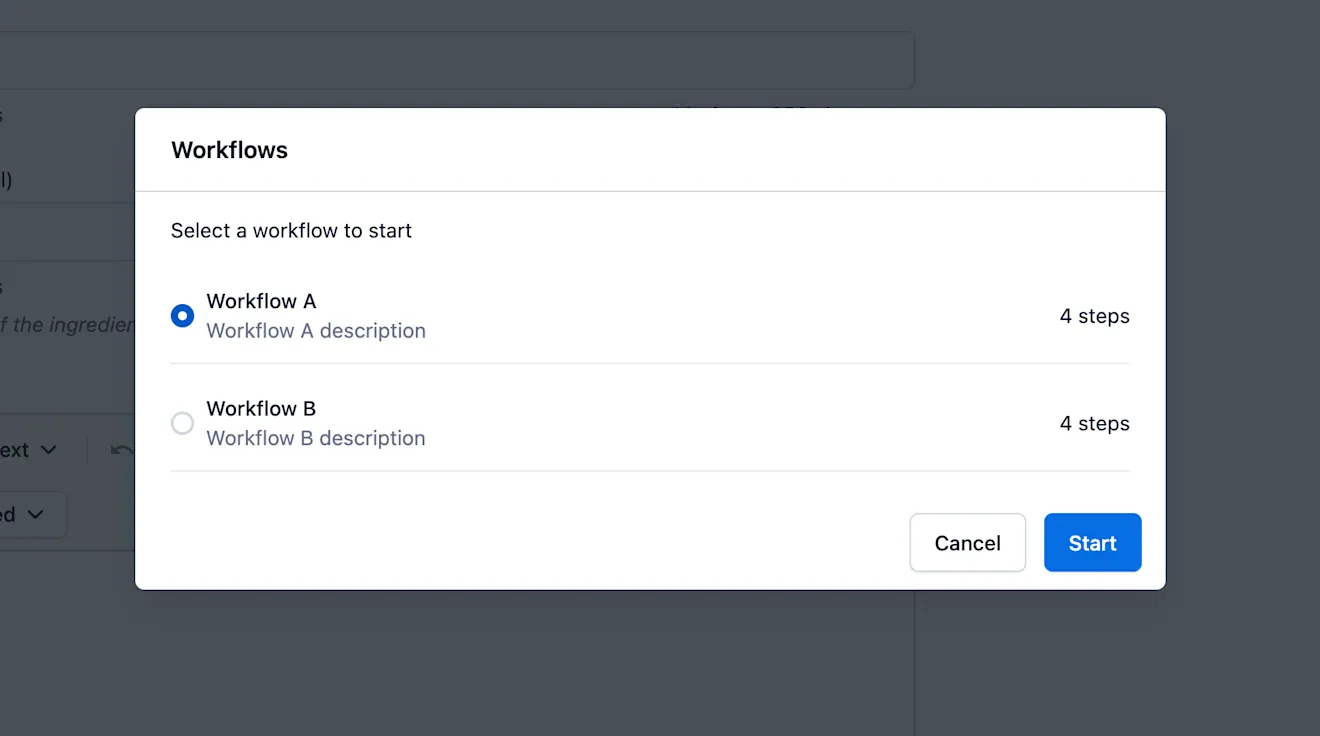Cancel the Workflows dialog
The height and width of the screenshot is (736, 1320).
(x=967, y=543)
